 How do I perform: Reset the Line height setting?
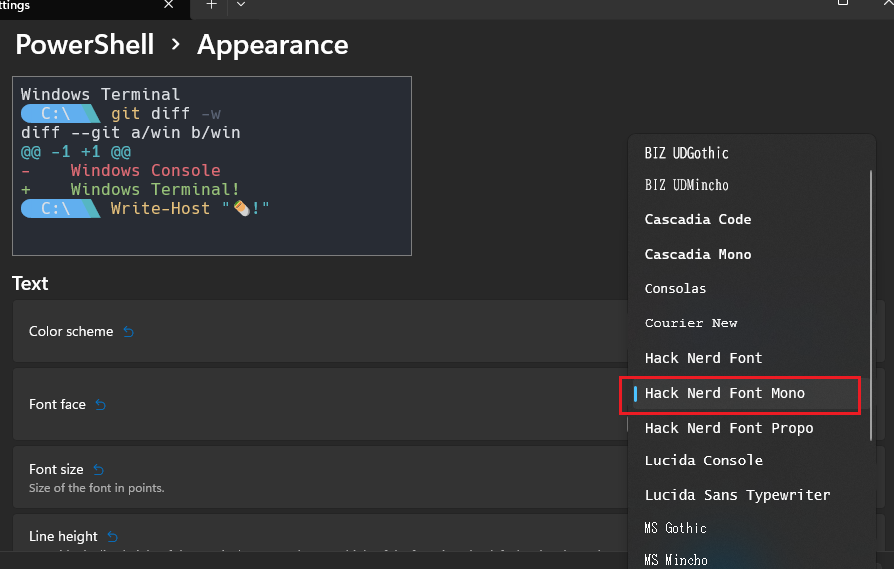pyautogui.click(x=112, y=537)
